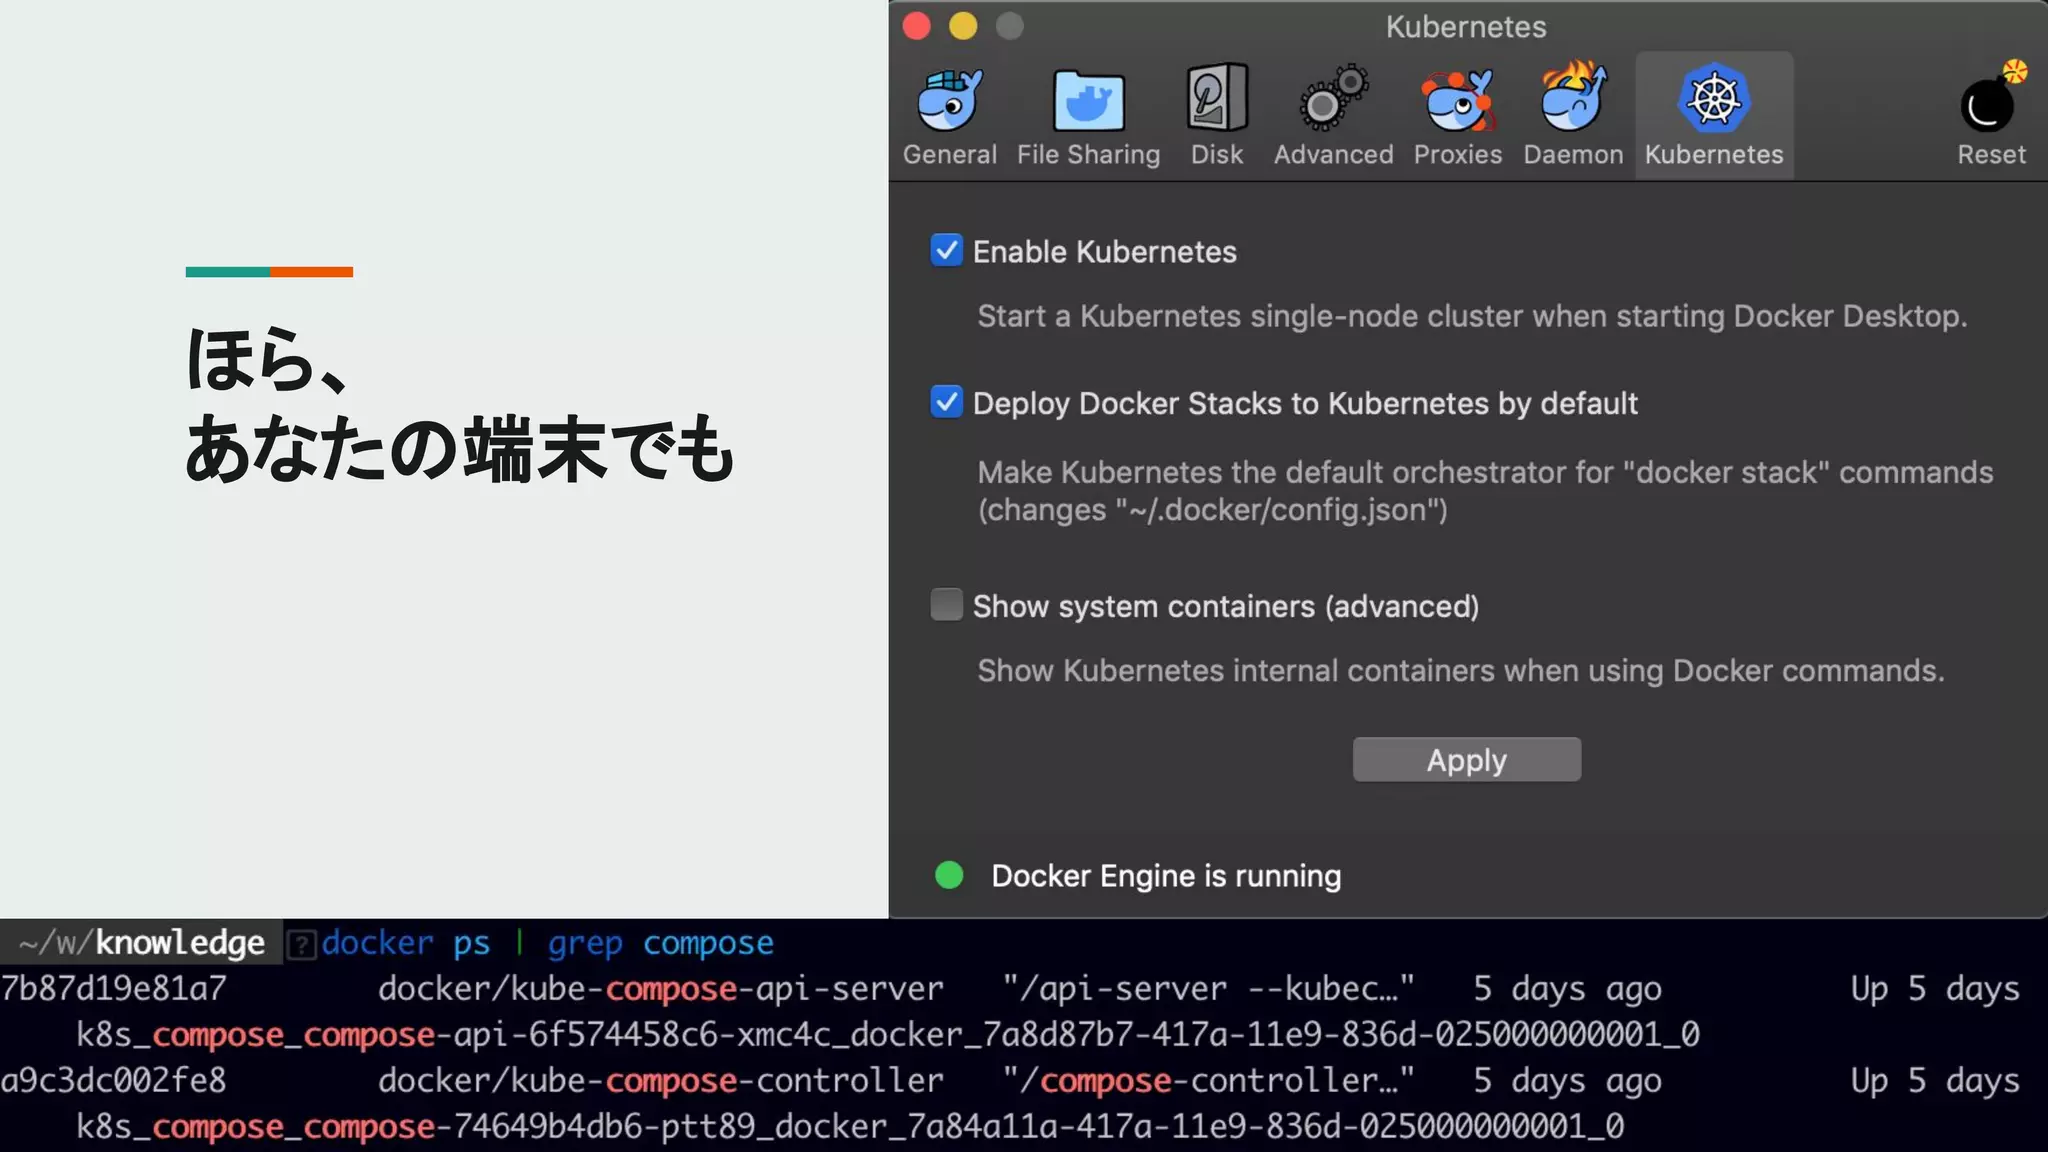Click container ID 7b87d19e81a7 in terminal
The height and width of the screenshot is (1152, 2048).
(x=114, y=989)
